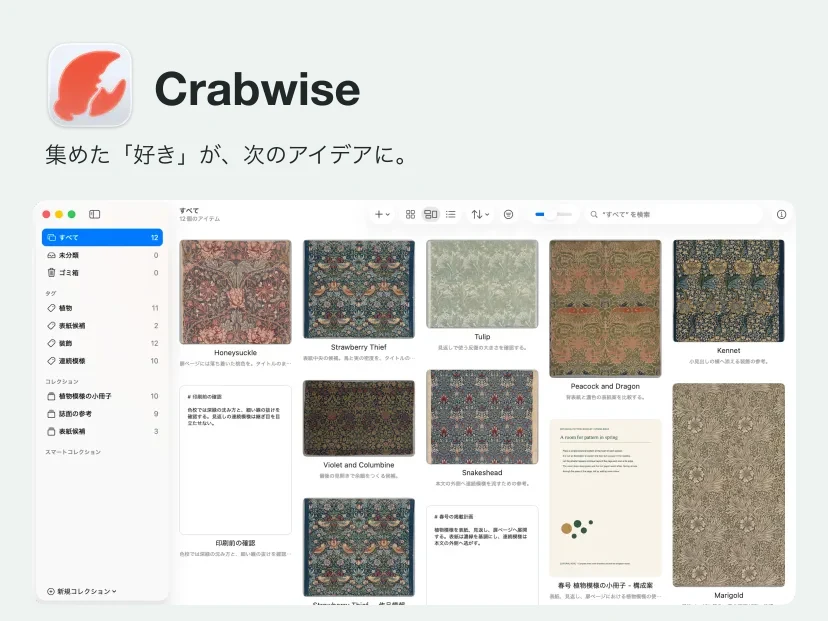Open the ゴミ箱 trash sidebar item
Image resolution: width=828 pixels, height=621 pixels.
coord(102,272)
